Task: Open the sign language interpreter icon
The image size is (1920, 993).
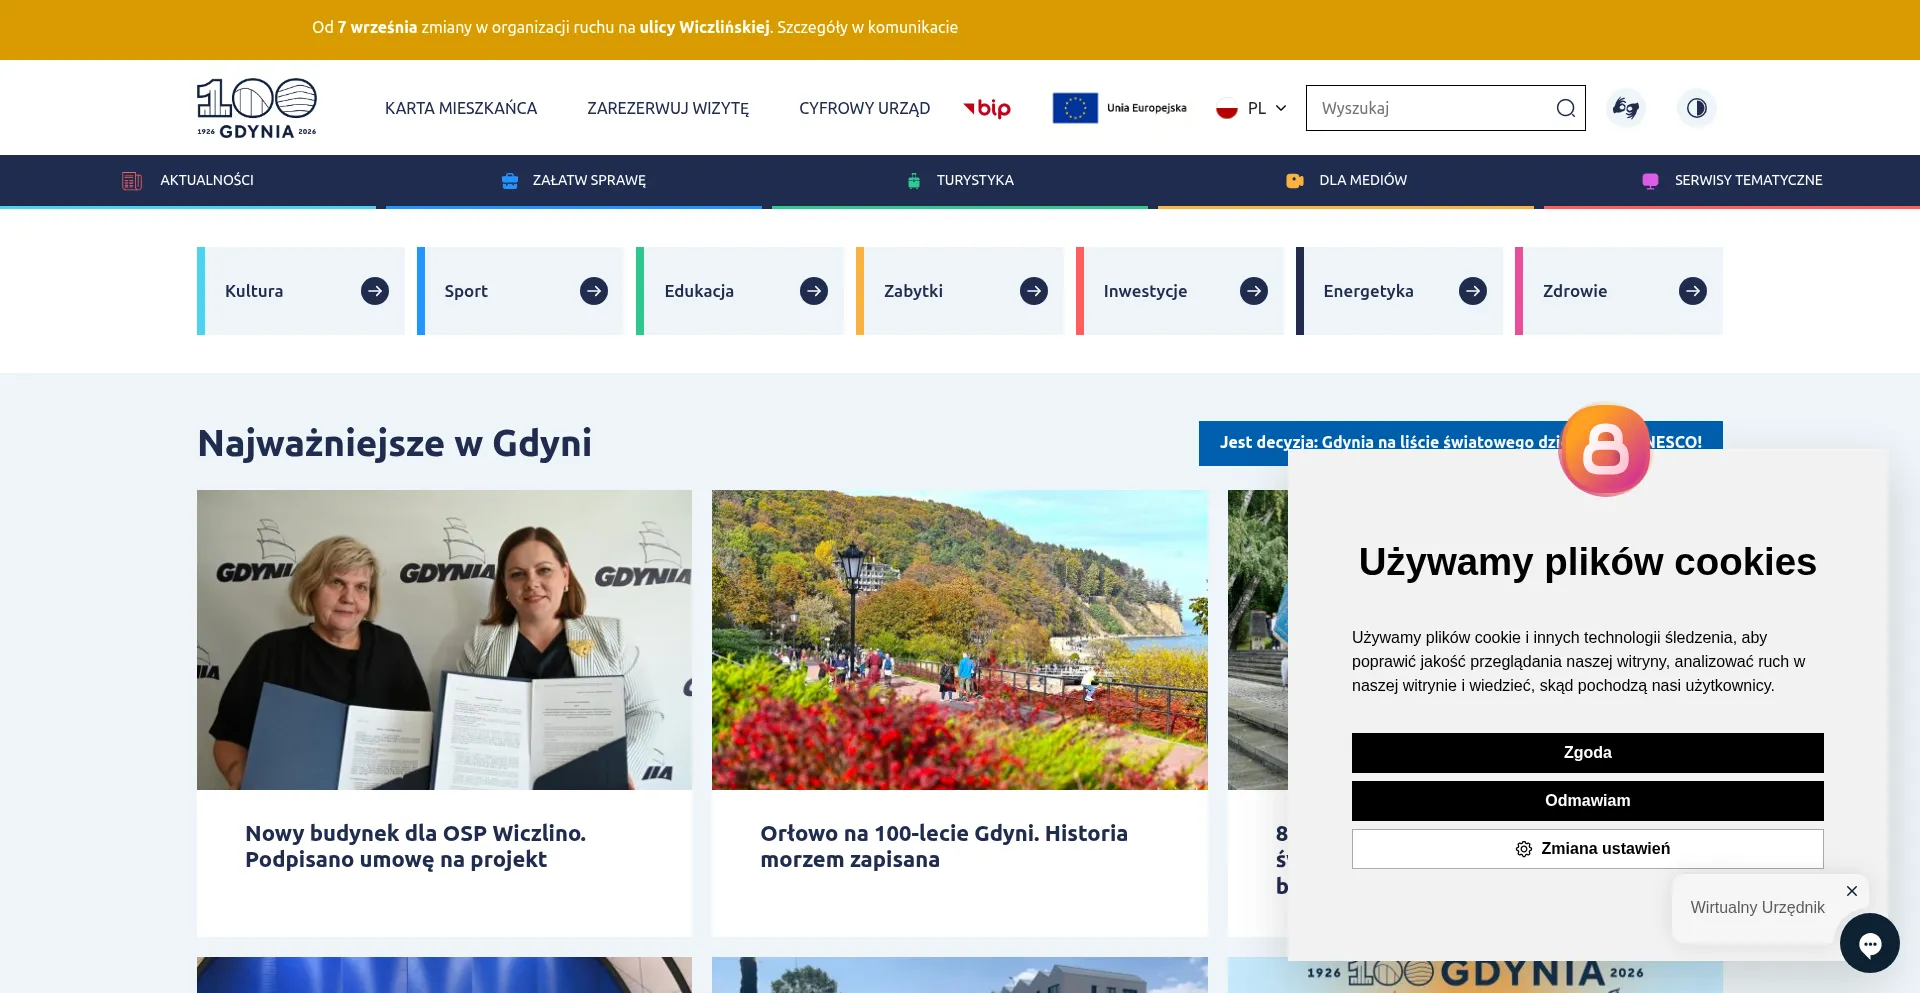Action: (1626, 108)
